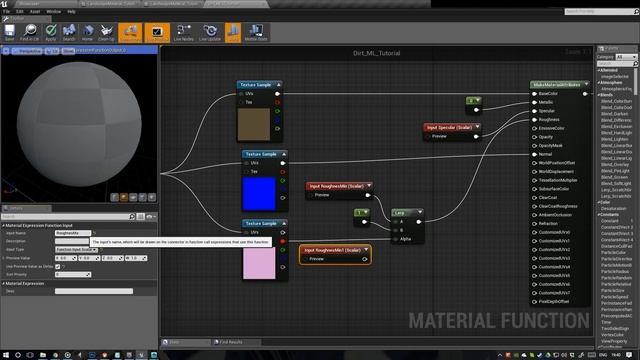Set preview mesh to cylinder shape
The width and height of the screenshot is (640, 360).
point(115,198)
